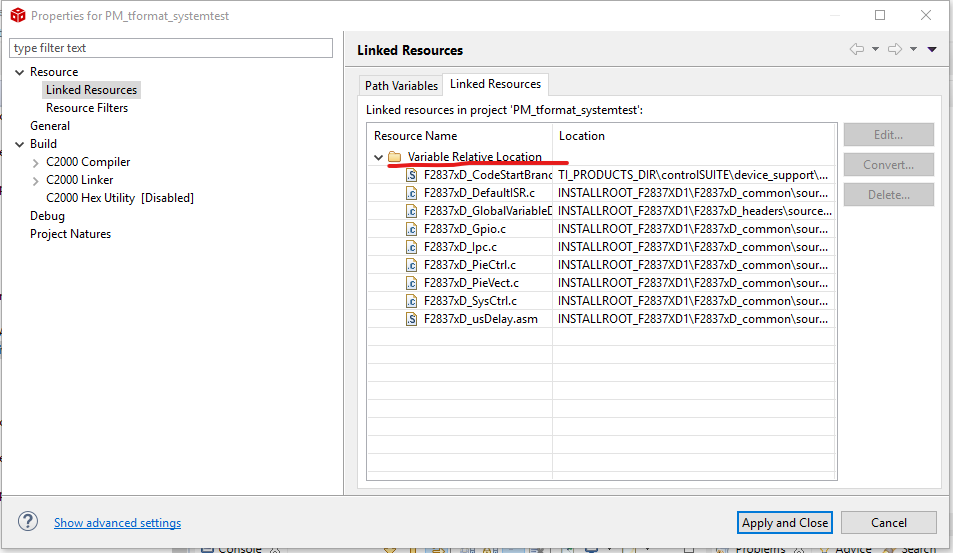Click the Variable Relative Location folder icon
953x553 pixels.
tap(394, 157)
